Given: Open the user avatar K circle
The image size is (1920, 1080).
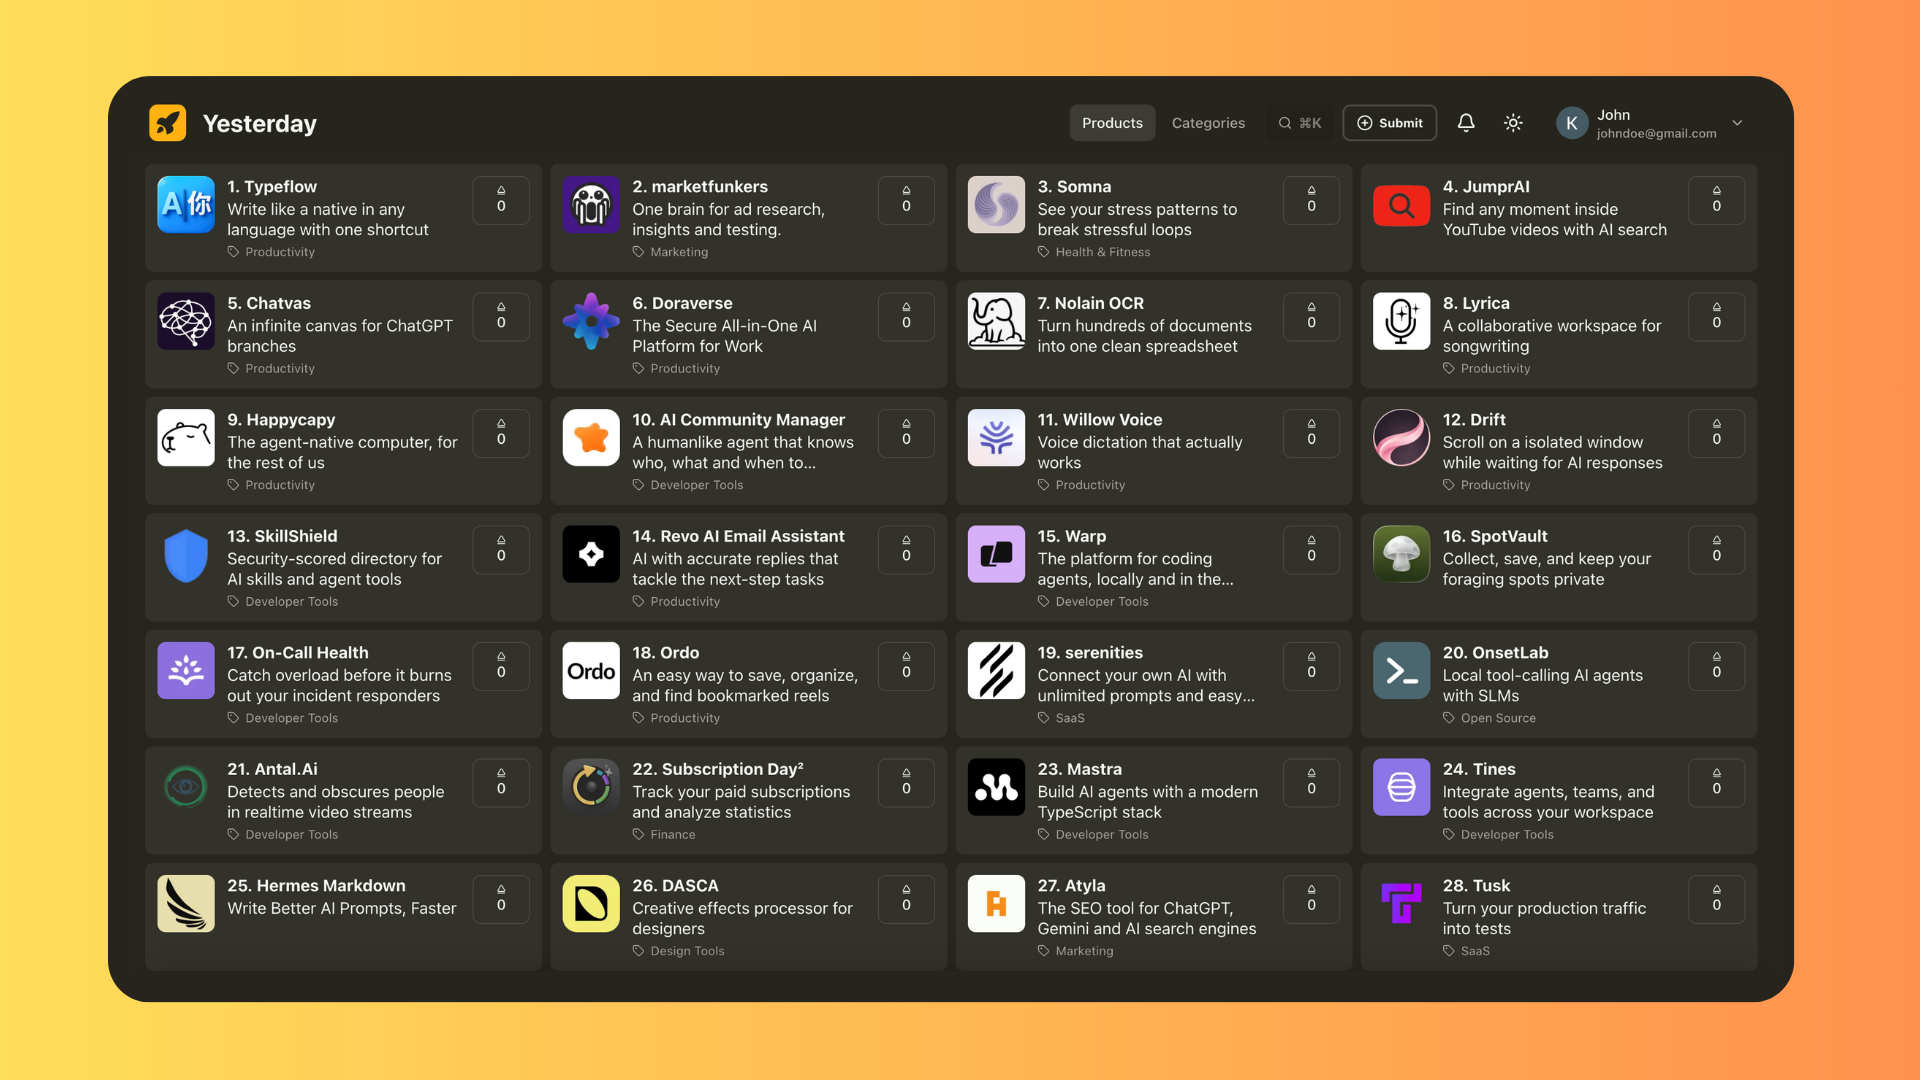Looking at the screenshot, I should [x=1571, y=123].
